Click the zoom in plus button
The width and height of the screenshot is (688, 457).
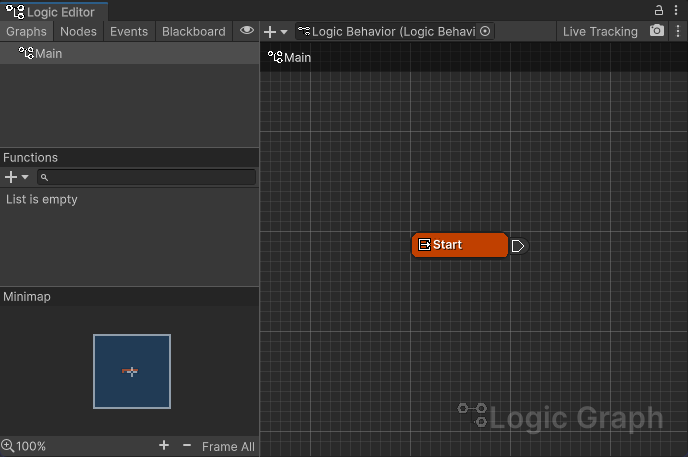point(164,446)
